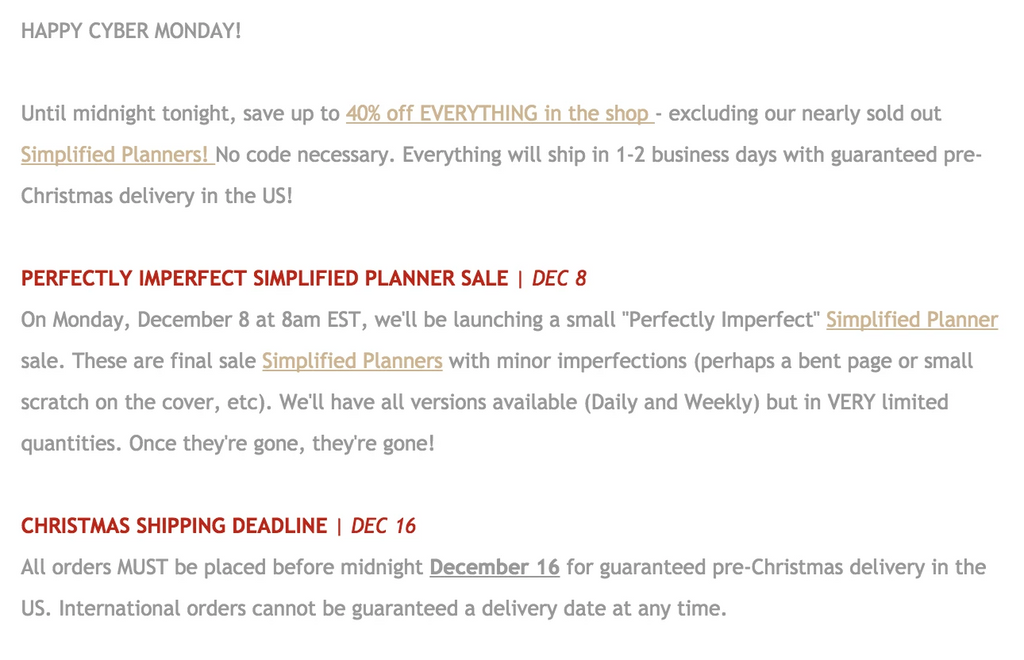Open Simplified Planner link after "Perfectly Imperfect"
1024x660 pixels.
tap(911, 320)
